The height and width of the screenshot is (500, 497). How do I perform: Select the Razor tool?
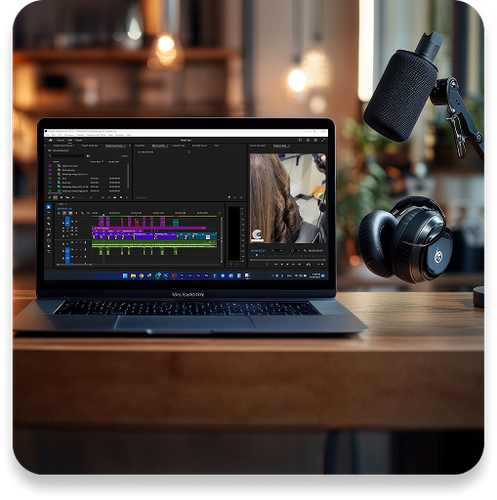coord(49,224)
